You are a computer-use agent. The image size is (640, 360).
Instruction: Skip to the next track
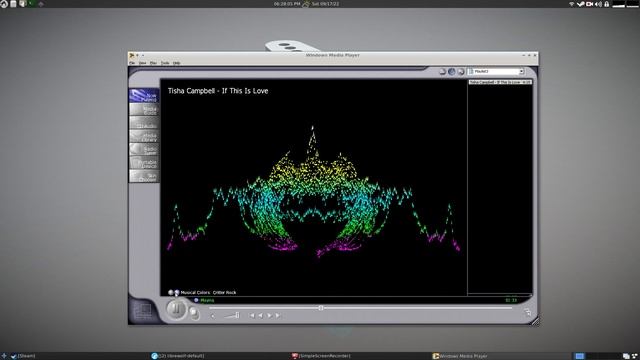(x=278, y=316)
